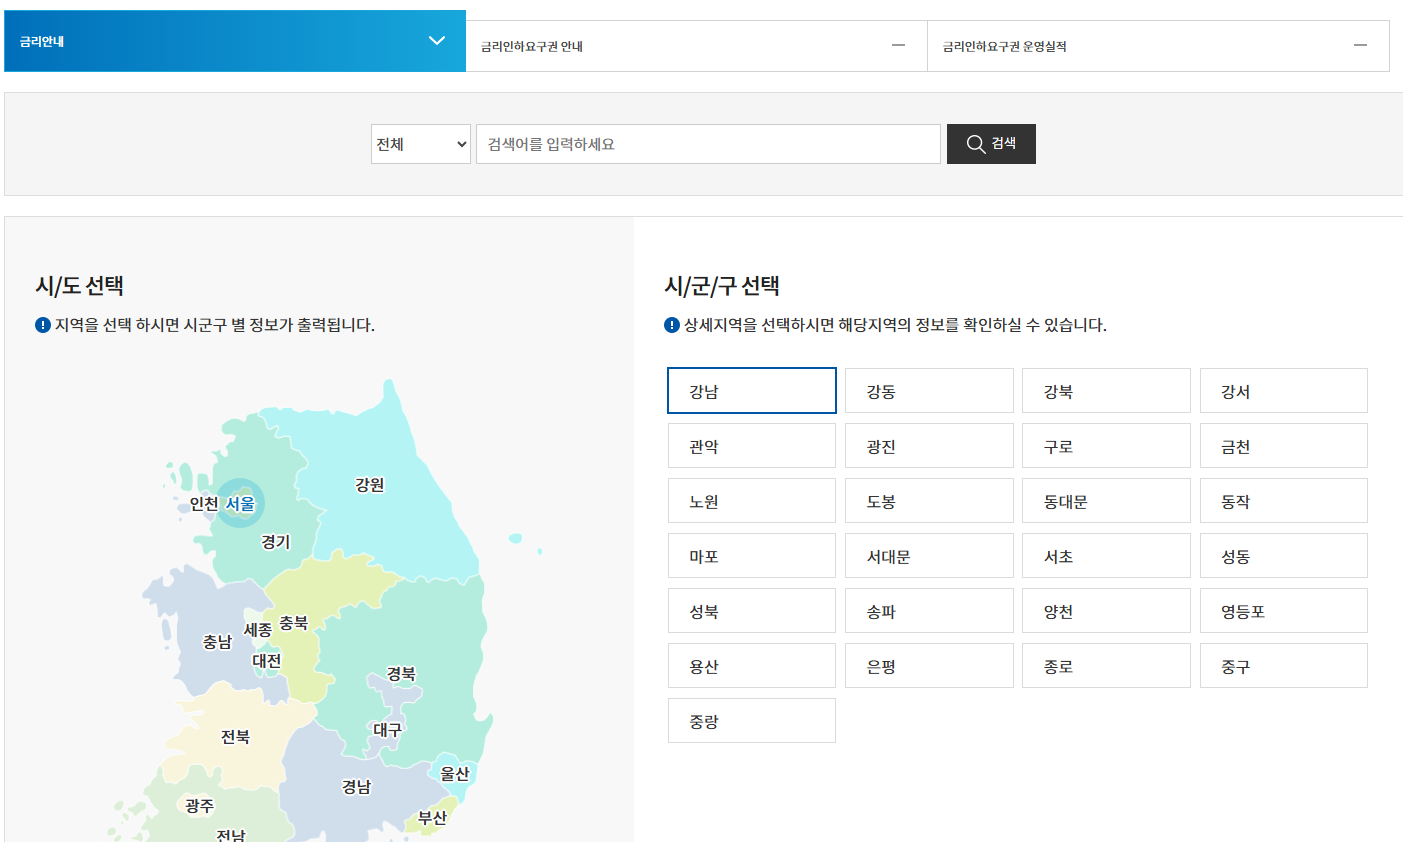Collapse icon beside 금리인하요구권 운영실적
The image size is (1403, 842).
[1360, 46]
